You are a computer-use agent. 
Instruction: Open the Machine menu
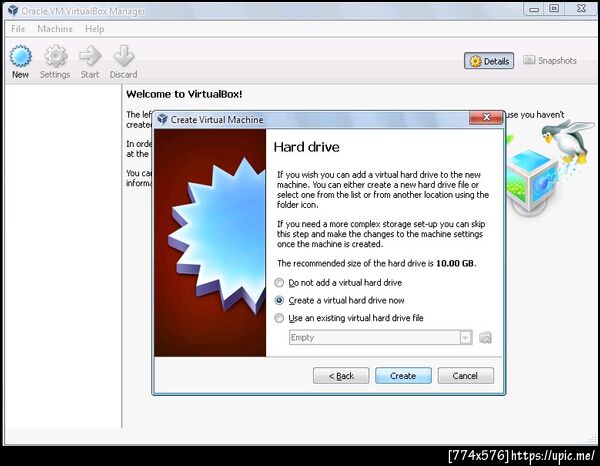click(x=55, y=29)
